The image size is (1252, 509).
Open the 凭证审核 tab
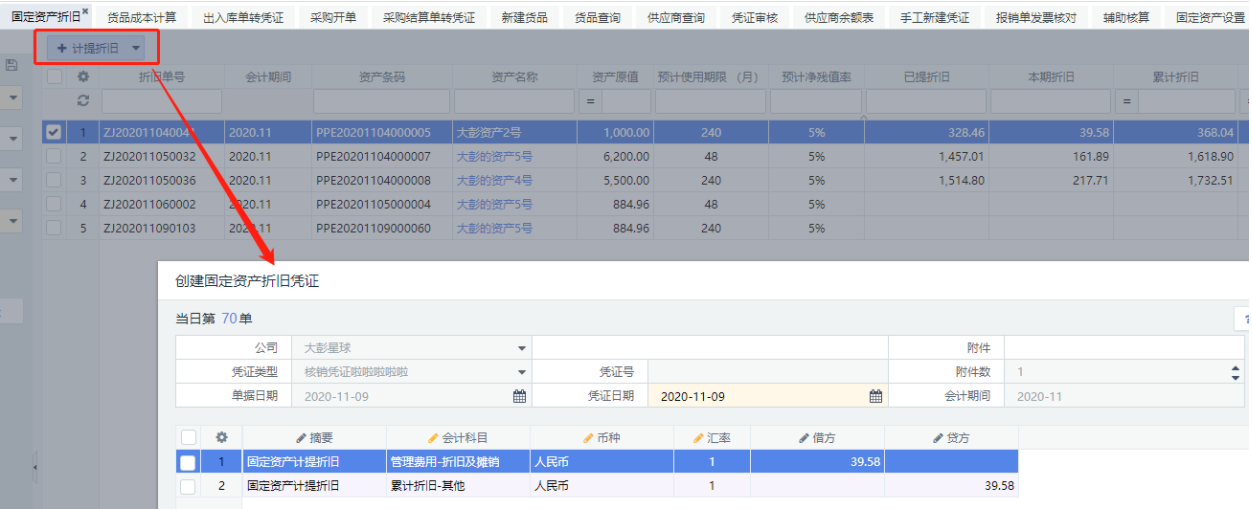pos(755,18)
